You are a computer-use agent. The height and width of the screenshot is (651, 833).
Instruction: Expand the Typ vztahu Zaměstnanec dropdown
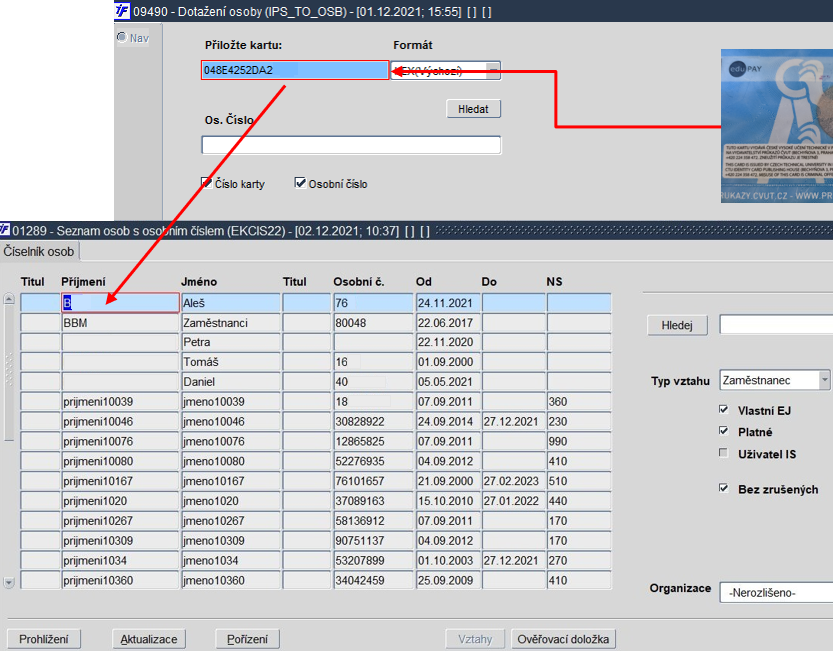824,380
